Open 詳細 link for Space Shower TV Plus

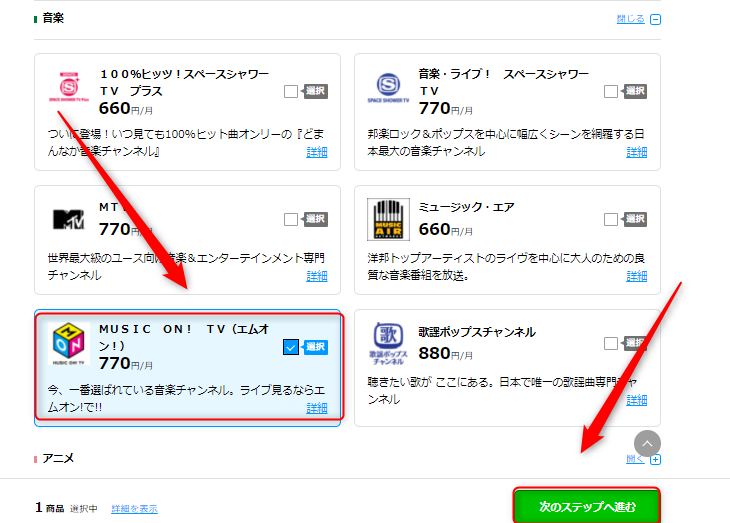[x=317, y=152]
